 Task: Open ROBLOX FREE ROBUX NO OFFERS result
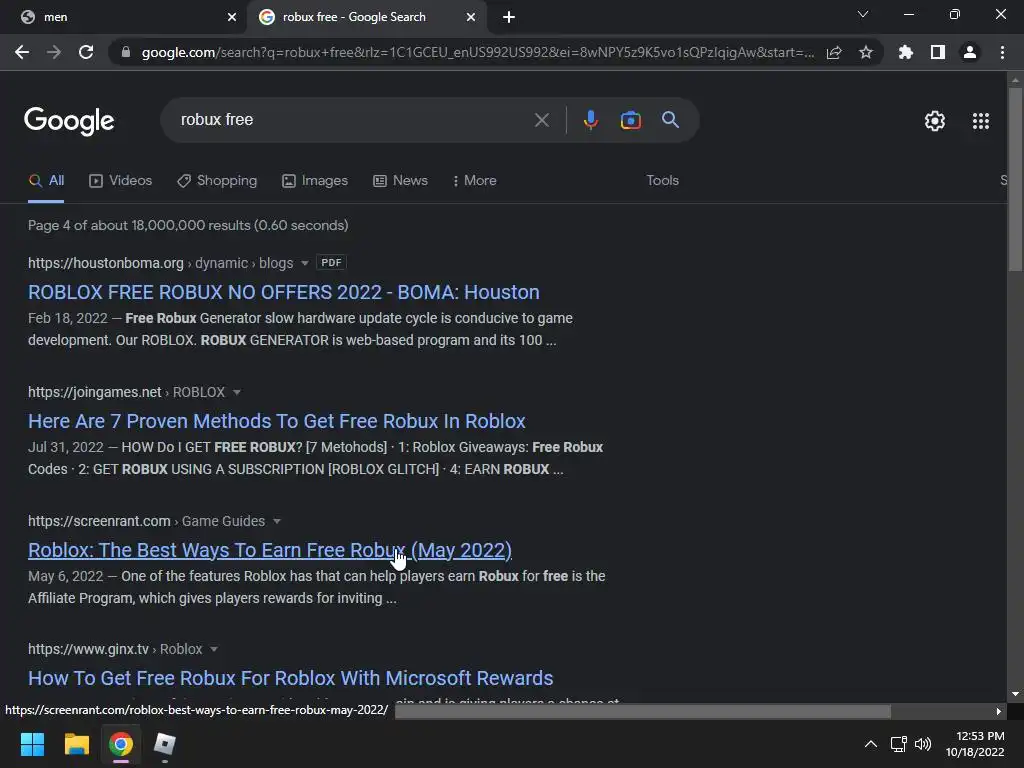[x=283, y=292]
